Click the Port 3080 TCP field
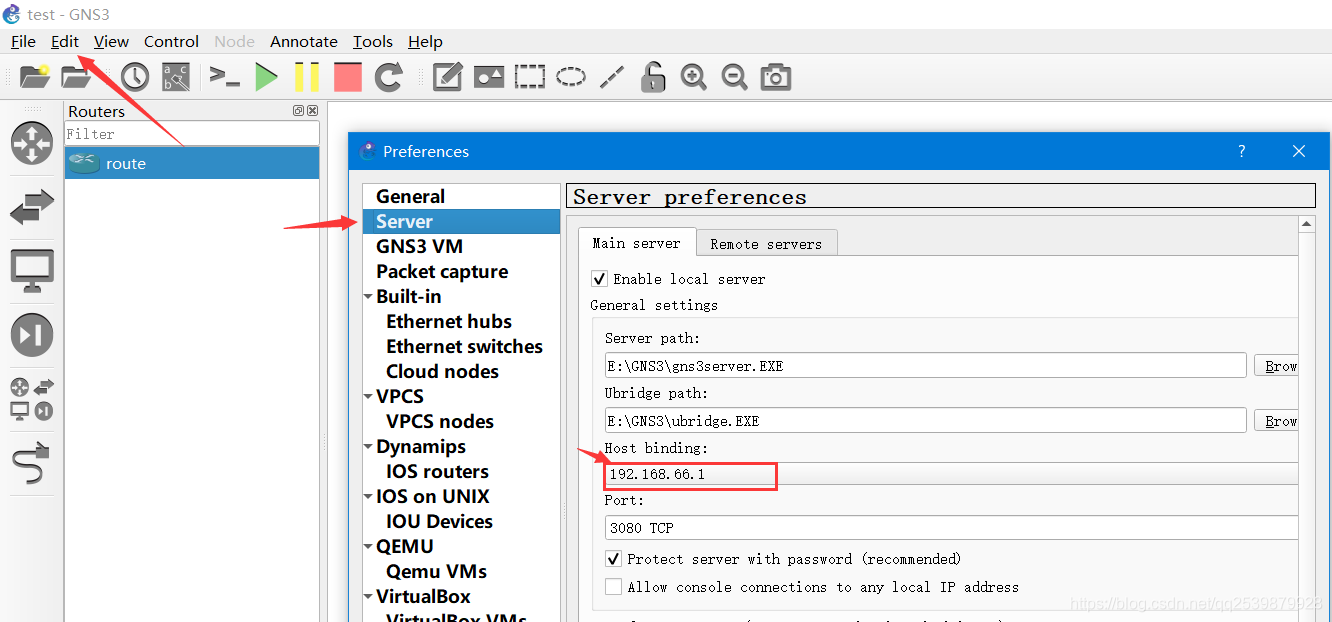This screenshot has width=1332, height=622. (951, 528)
